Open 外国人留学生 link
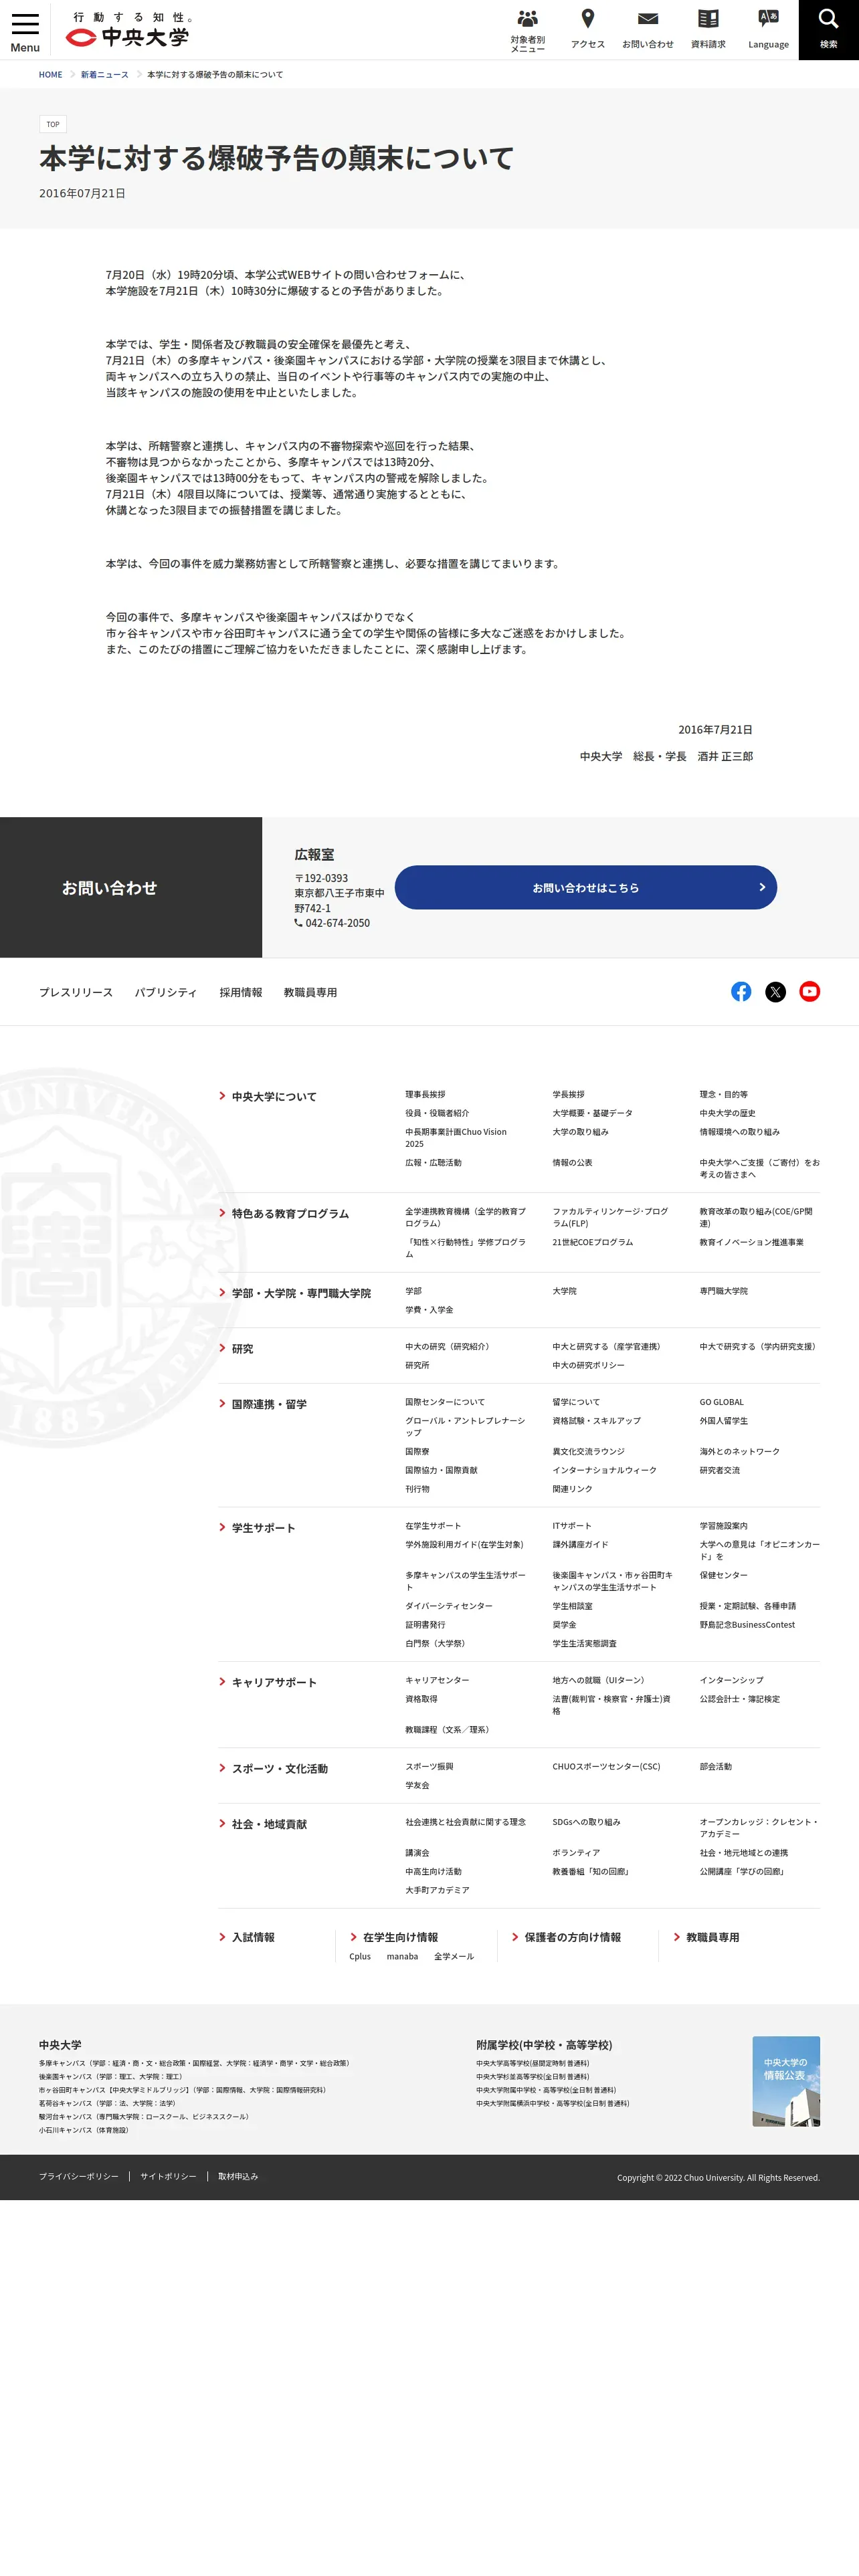The height and width of the screenshot is (2576, 859). tap(724, 1420)
